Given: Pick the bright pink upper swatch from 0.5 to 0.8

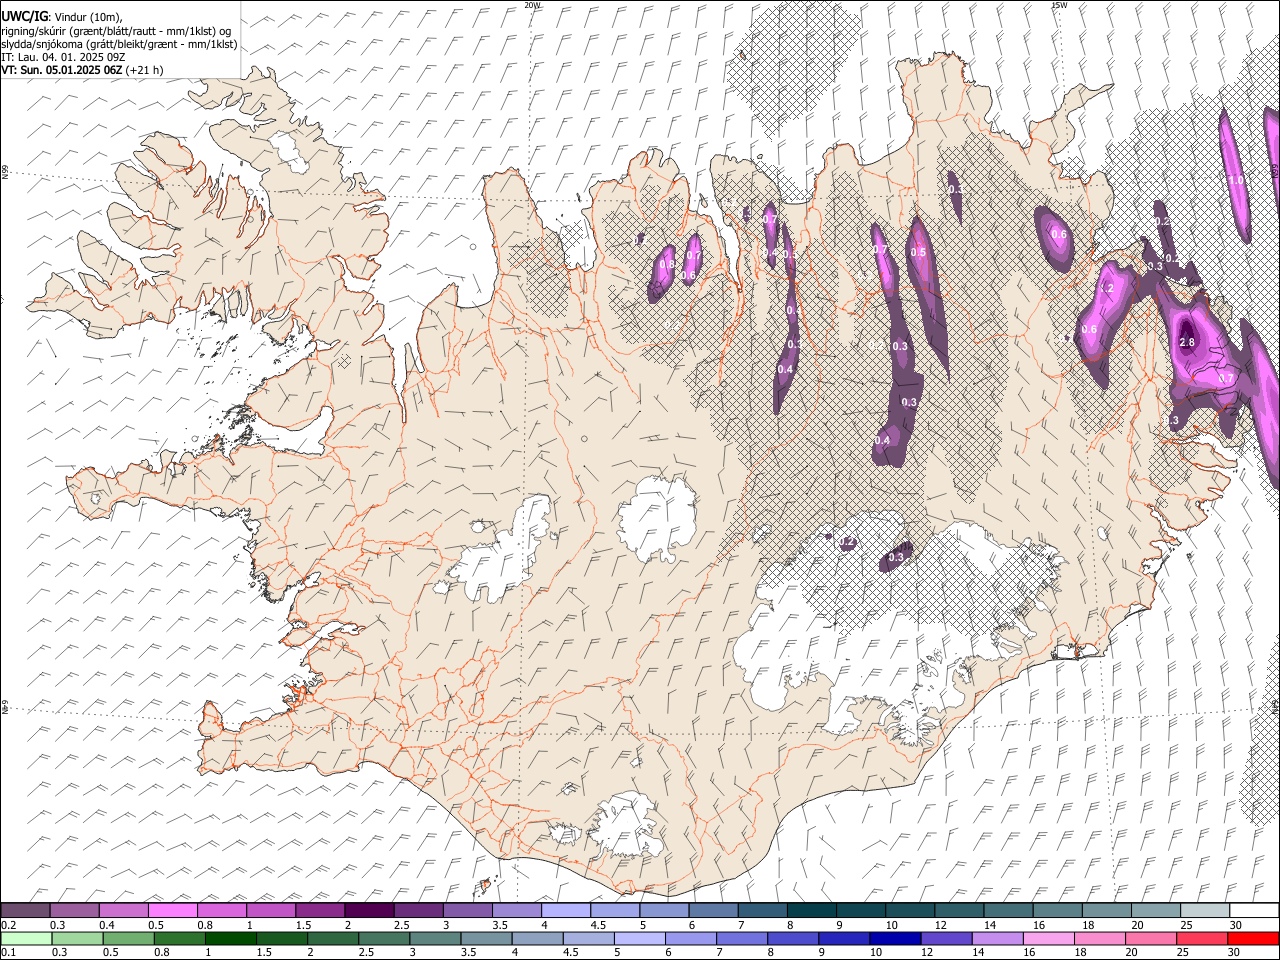Looking at the screenshot, I should [173, 910].
